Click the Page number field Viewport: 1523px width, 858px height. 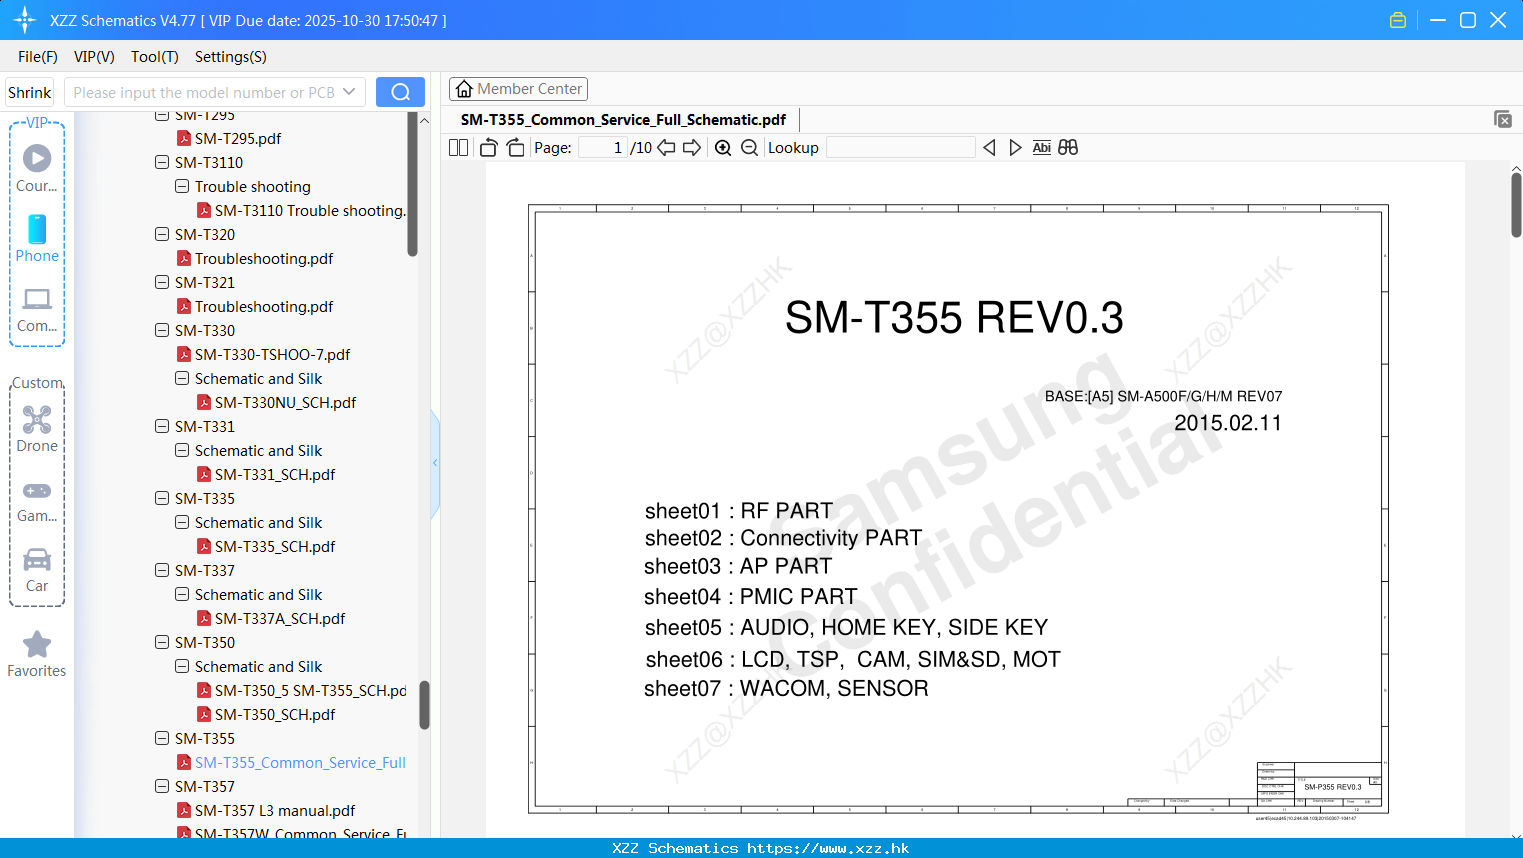[x=602, y=148]
